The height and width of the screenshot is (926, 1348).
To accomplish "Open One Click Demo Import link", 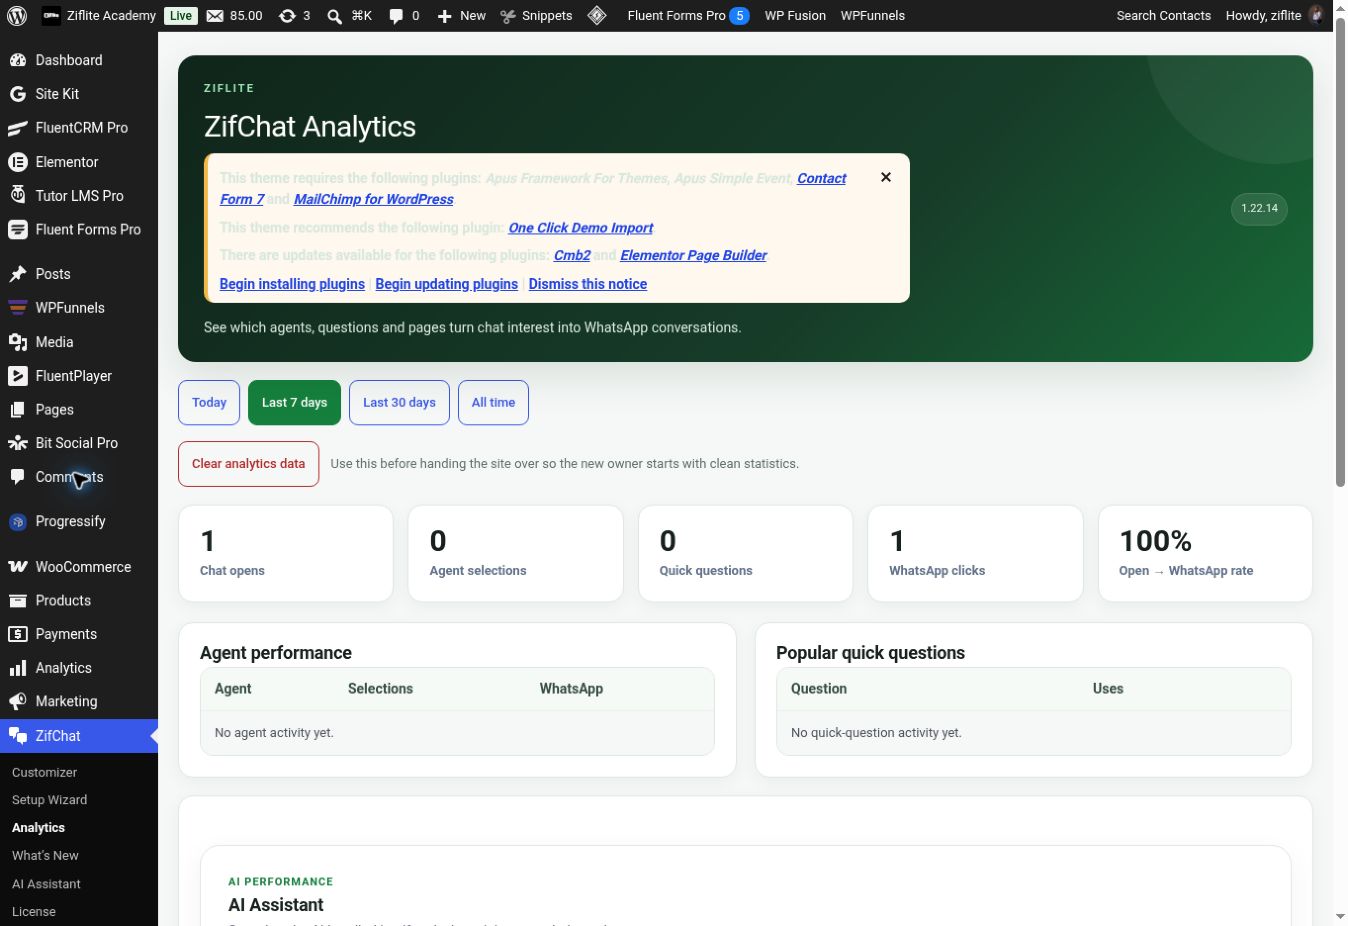I will [x=580, y=228].
